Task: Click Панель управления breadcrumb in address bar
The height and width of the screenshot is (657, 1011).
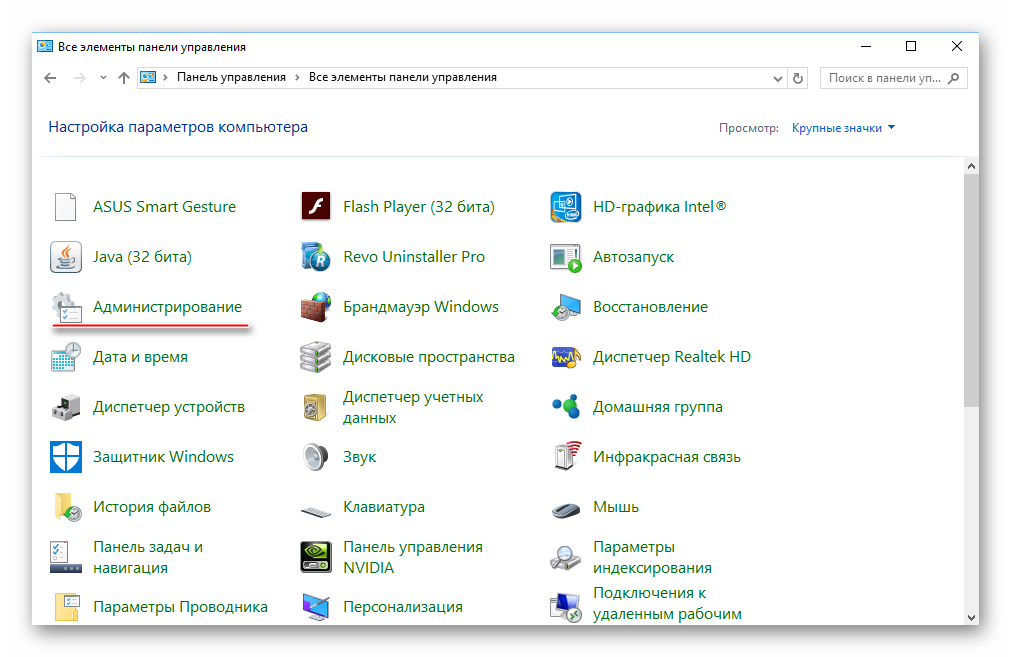Action: click(x=231, y=77)
